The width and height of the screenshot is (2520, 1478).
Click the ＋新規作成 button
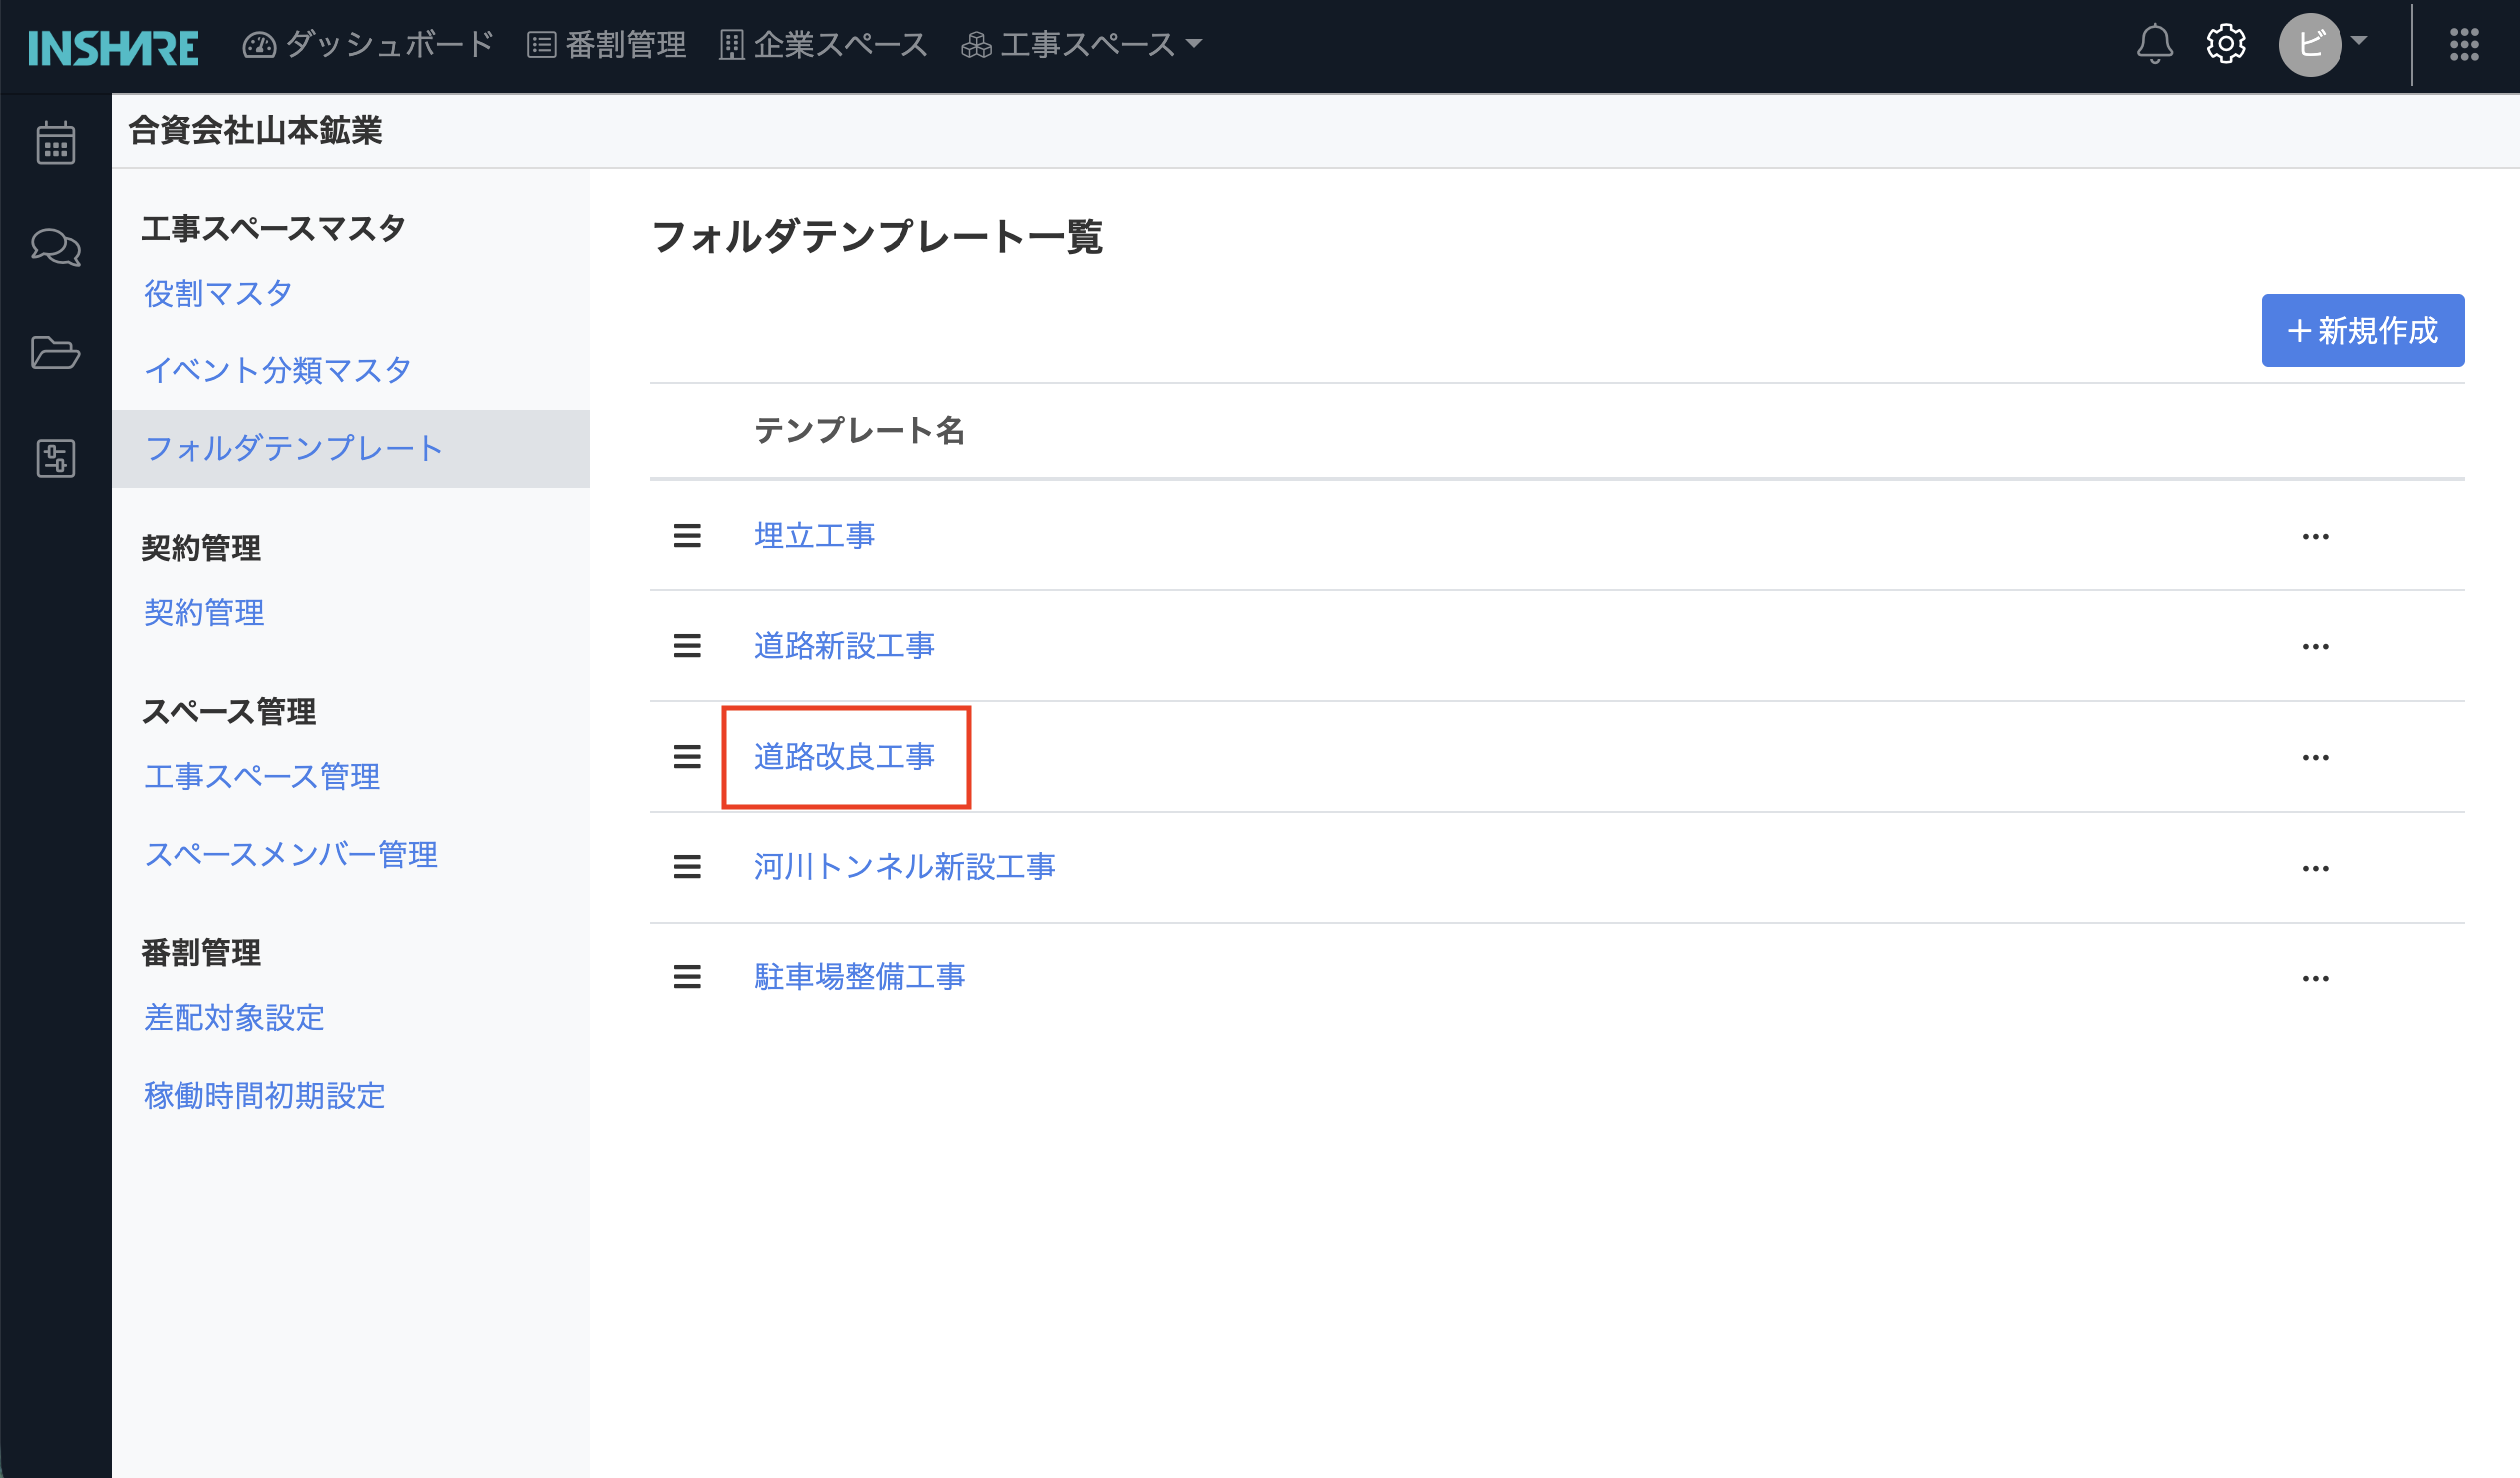tap(2362, 330)
